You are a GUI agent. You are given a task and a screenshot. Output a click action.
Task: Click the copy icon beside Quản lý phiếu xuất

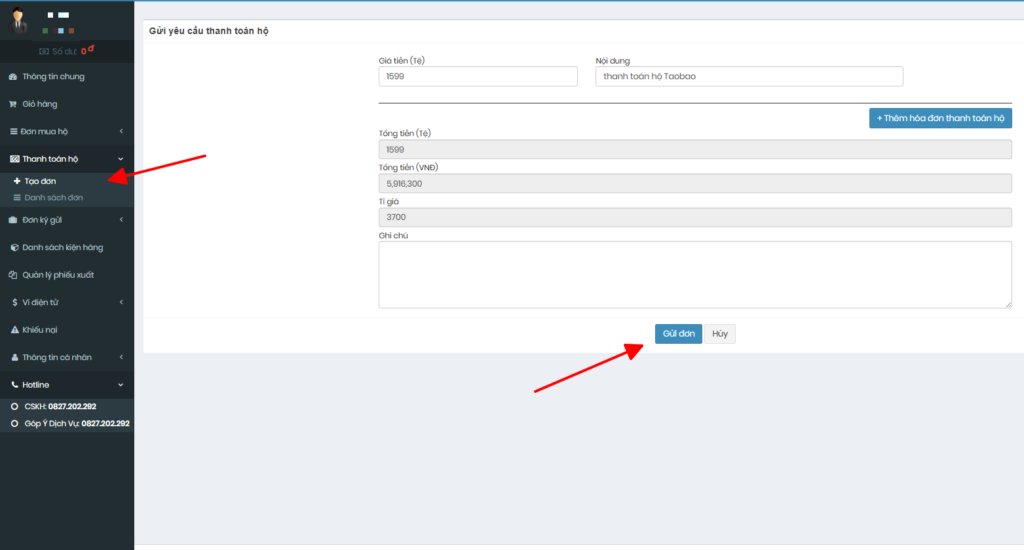coord(13,275)
